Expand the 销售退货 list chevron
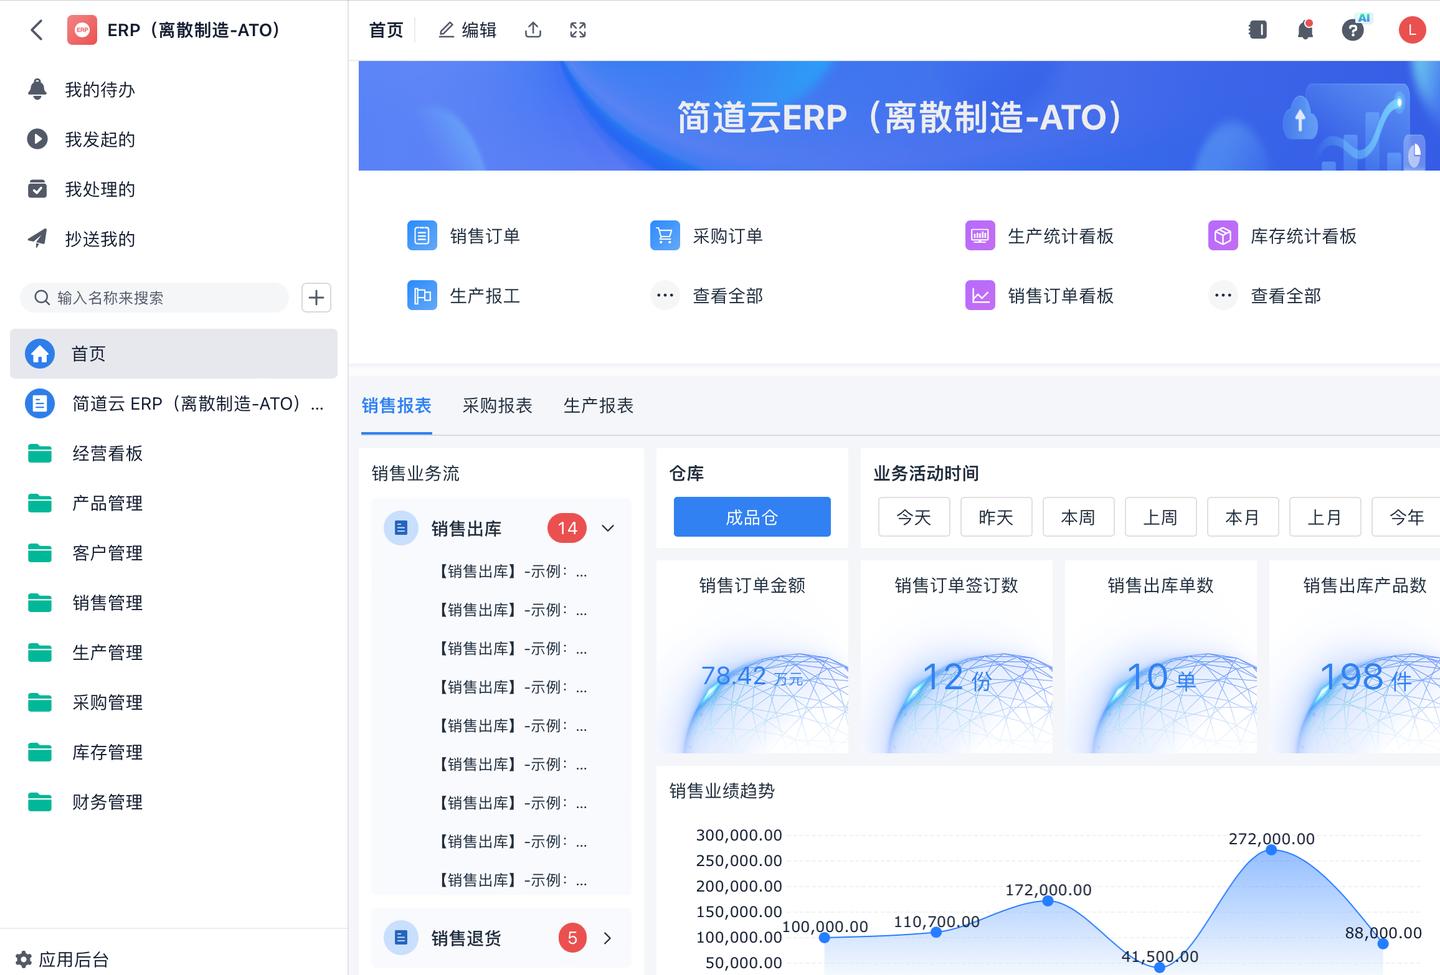This screenshot has height=975, width=1440. pyautogui.click(x=608, y=938)
